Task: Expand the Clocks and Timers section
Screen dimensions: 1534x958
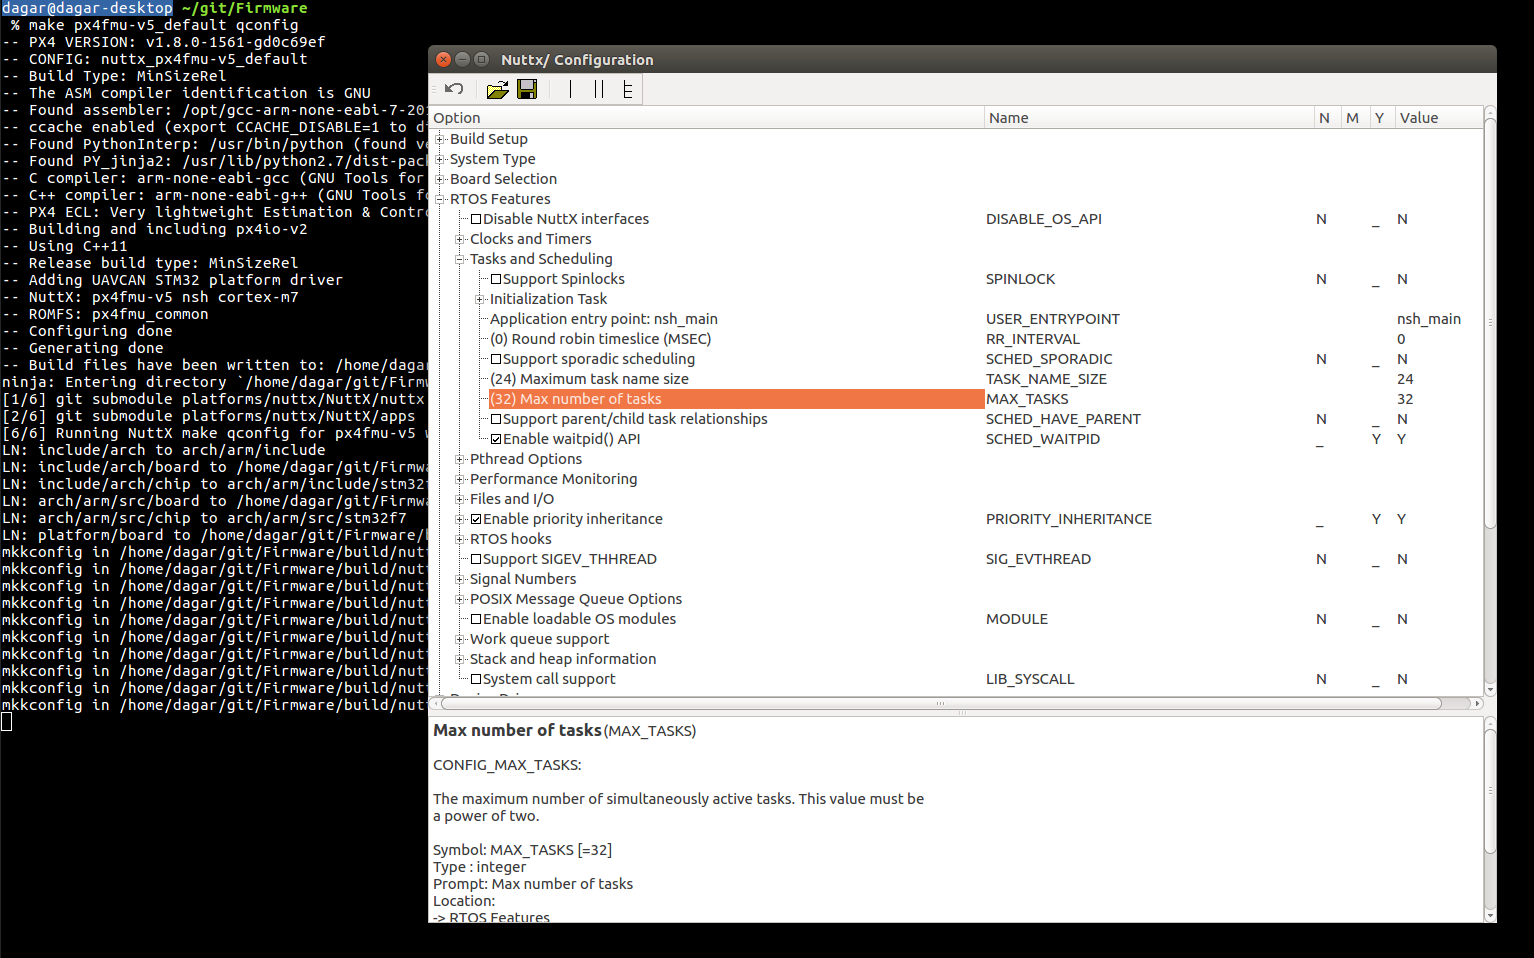Action: [x=458, y=238]
